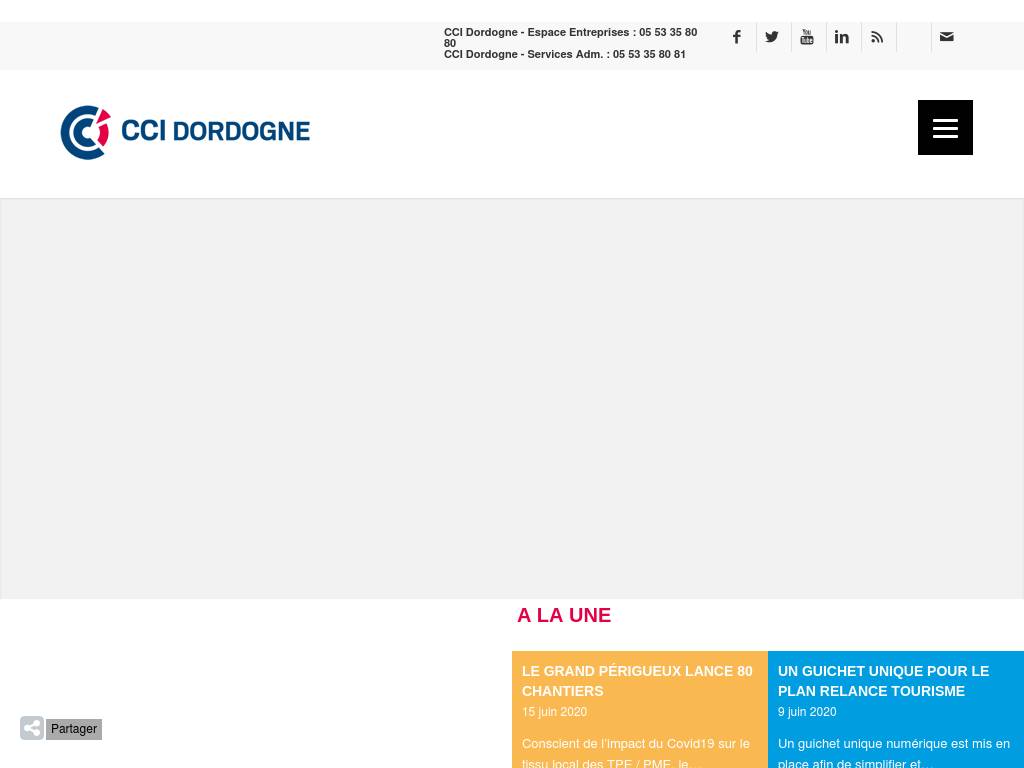
Task: Visit the YouTube channel icon
Action: [x=807, y=37]
